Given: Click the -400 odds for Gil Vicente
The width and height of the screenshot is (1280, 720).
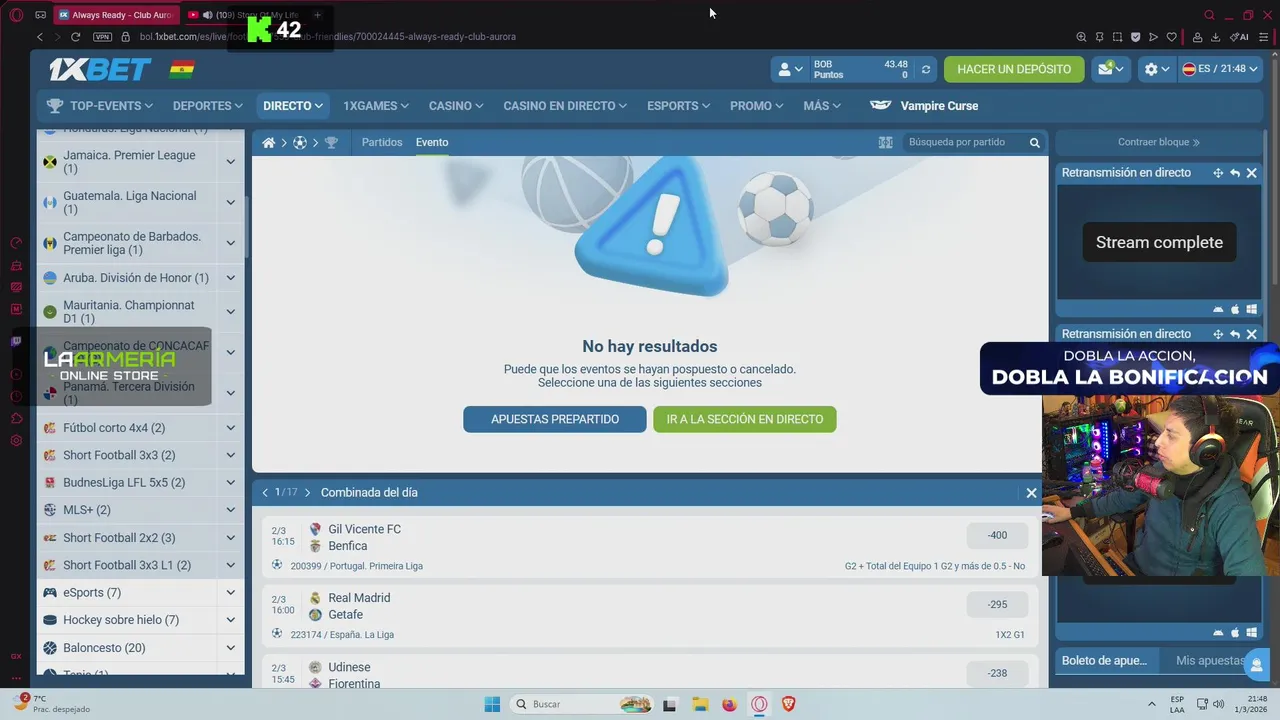Looking at the screenshot, I should coord(997,535).
